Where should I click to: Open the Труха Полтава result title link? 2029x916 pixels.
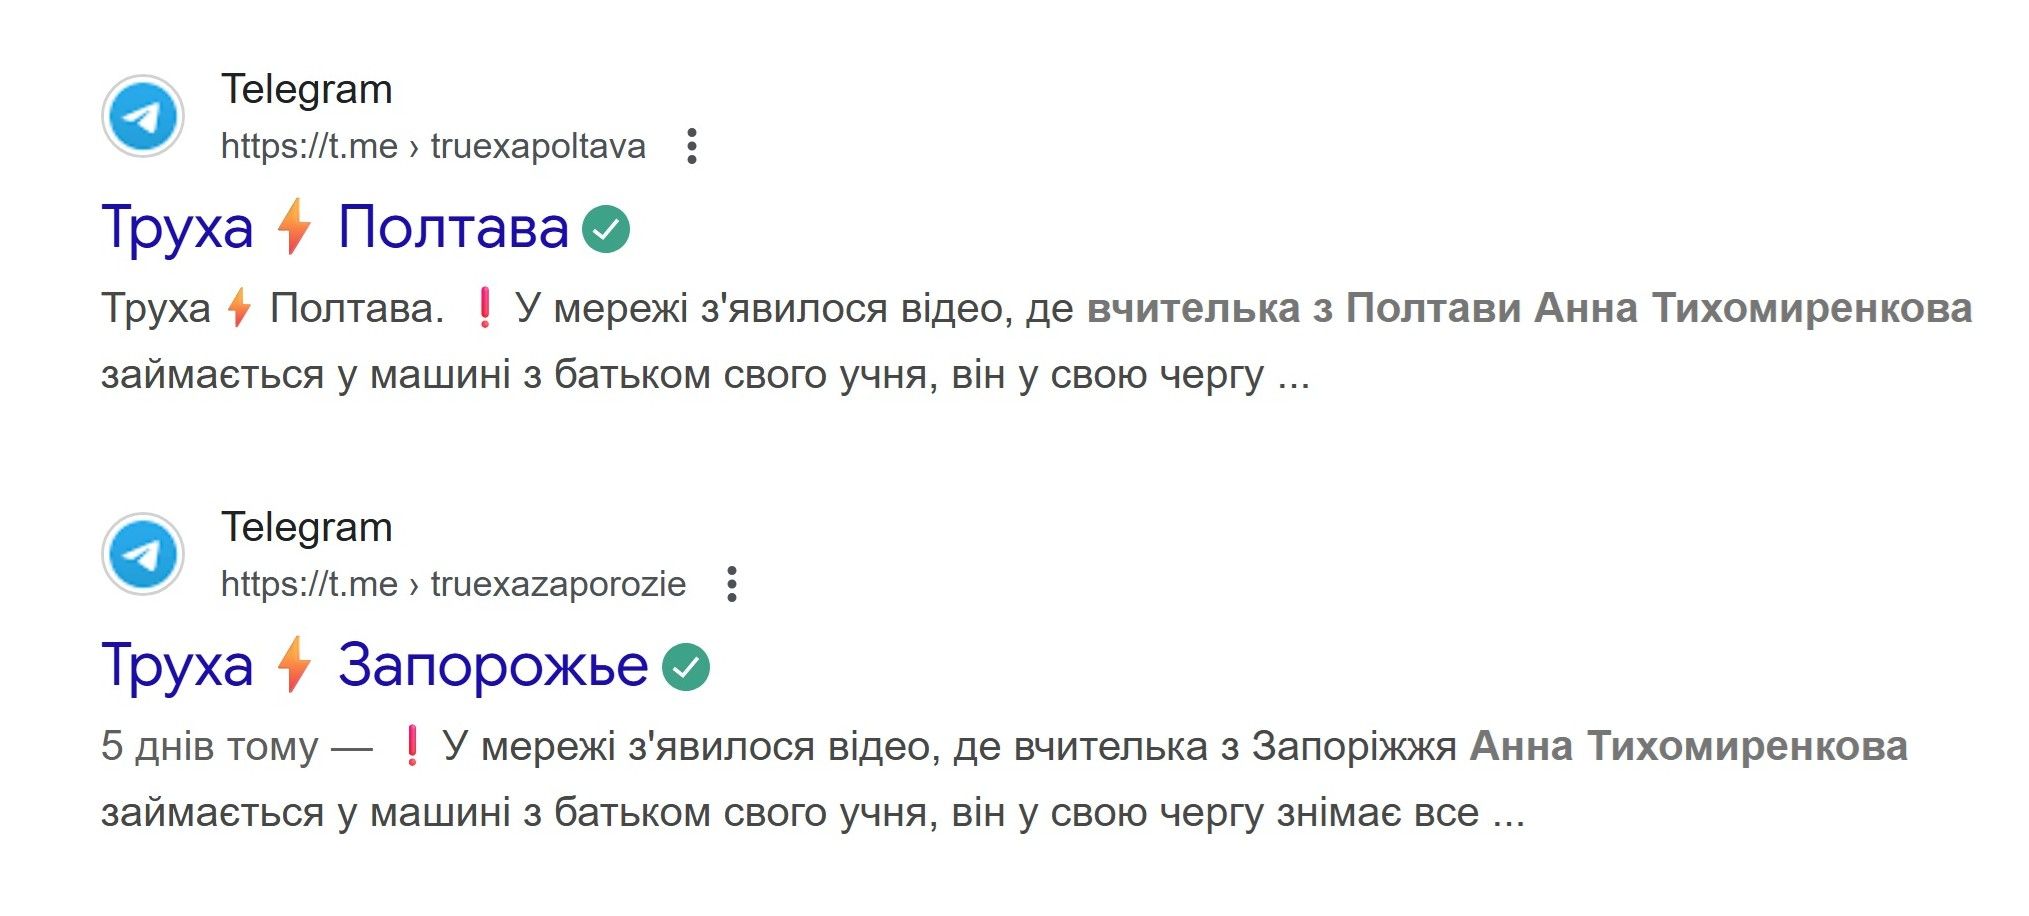click(453, 228)
